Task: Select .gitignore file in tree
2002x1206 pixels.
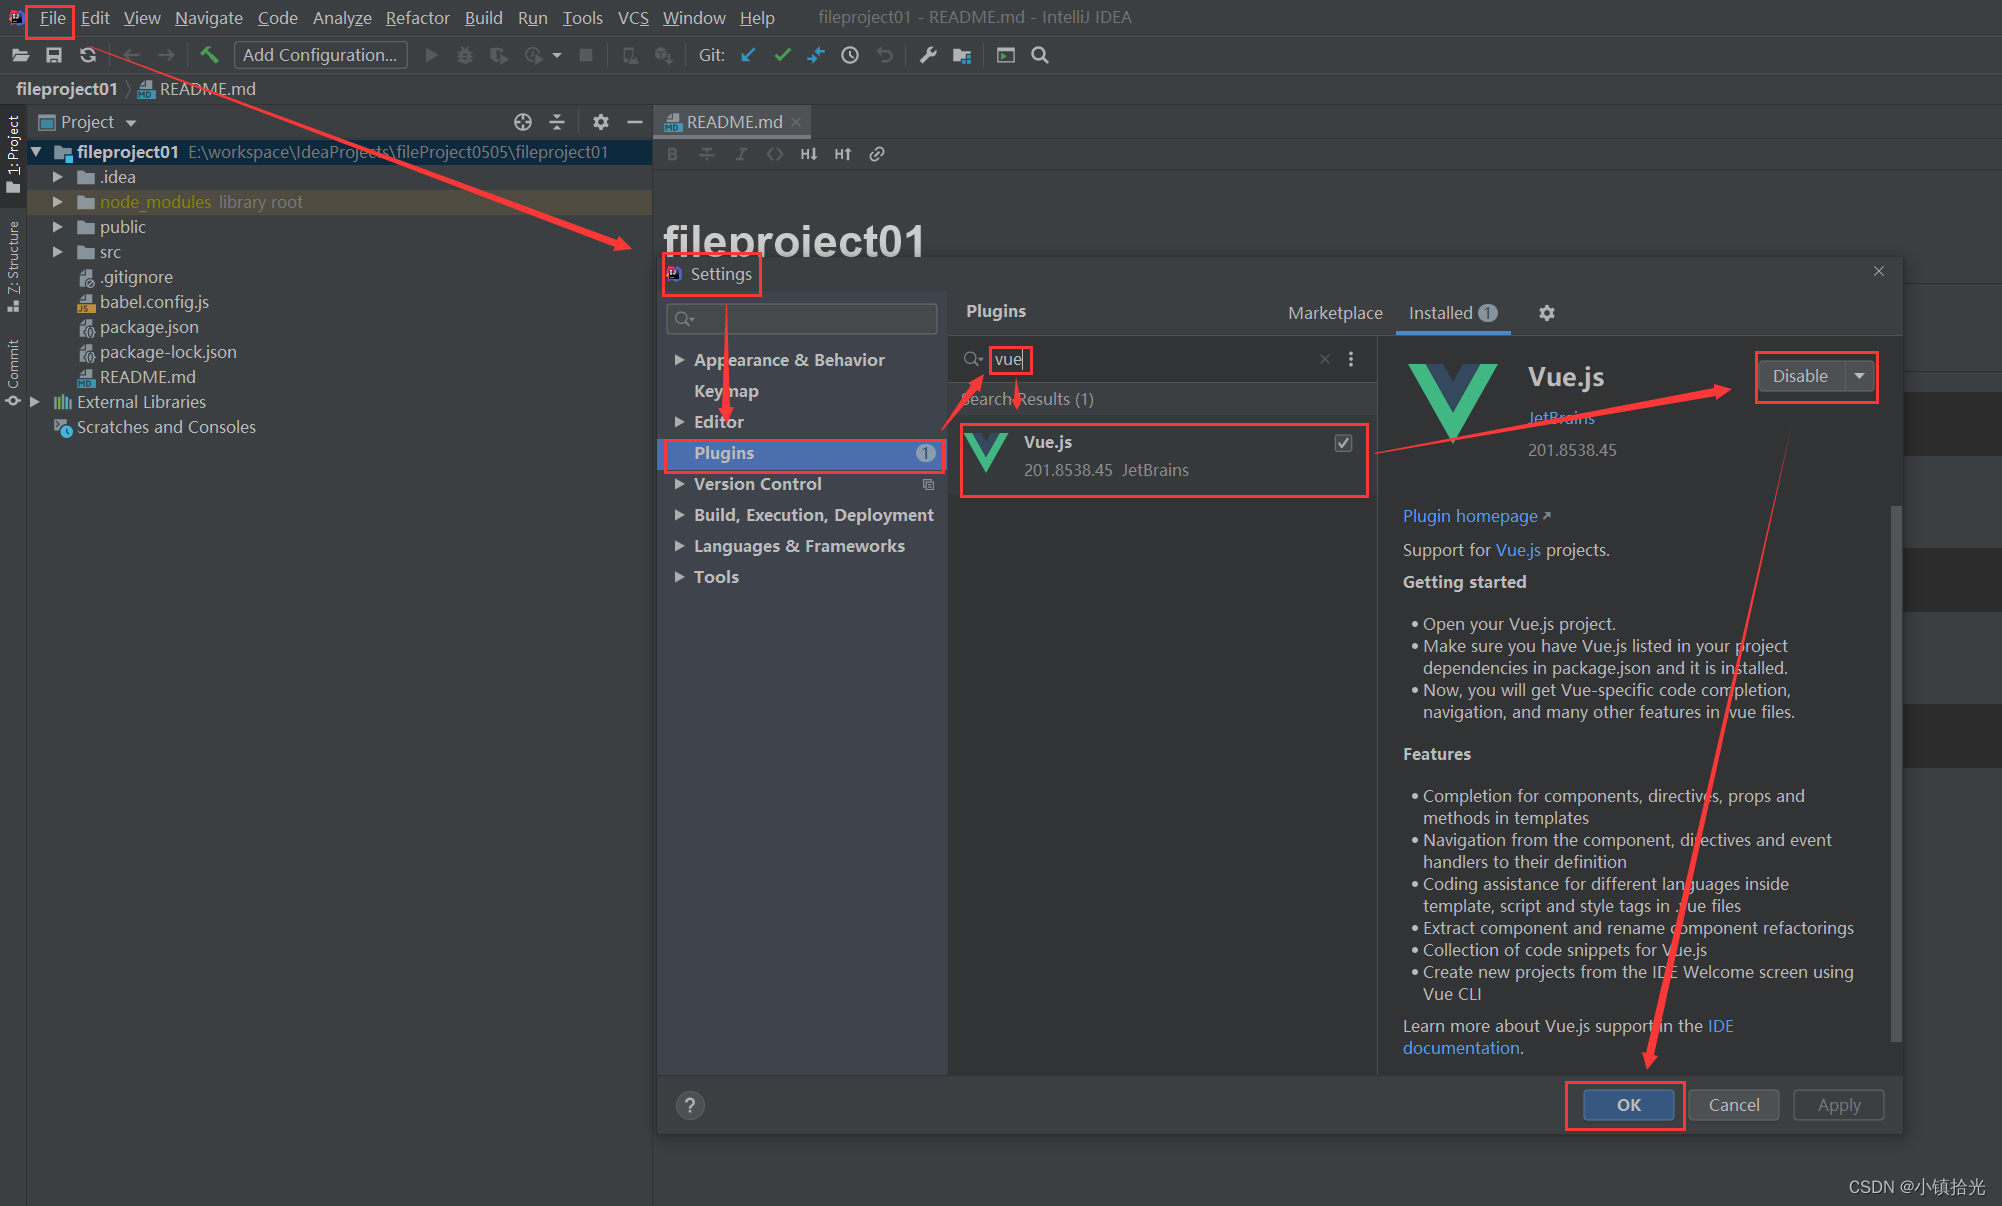Action: (136, 277)
